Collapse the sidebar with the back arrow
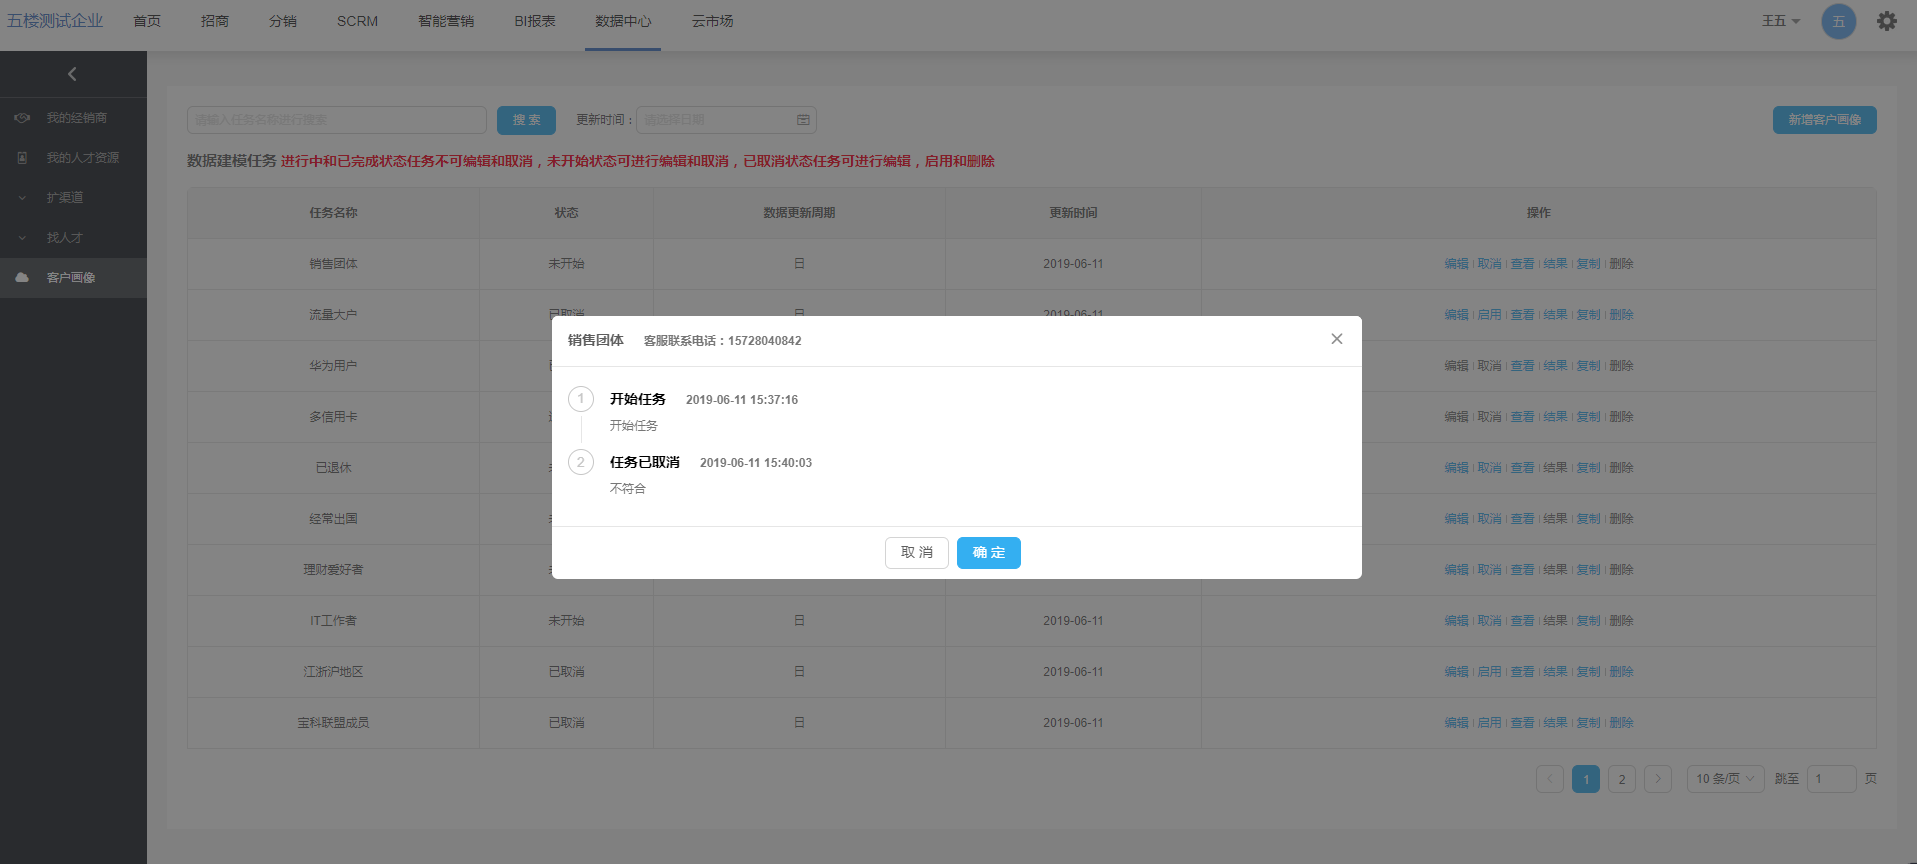Viewport: 1917px width, 864px height. [72, 74]
